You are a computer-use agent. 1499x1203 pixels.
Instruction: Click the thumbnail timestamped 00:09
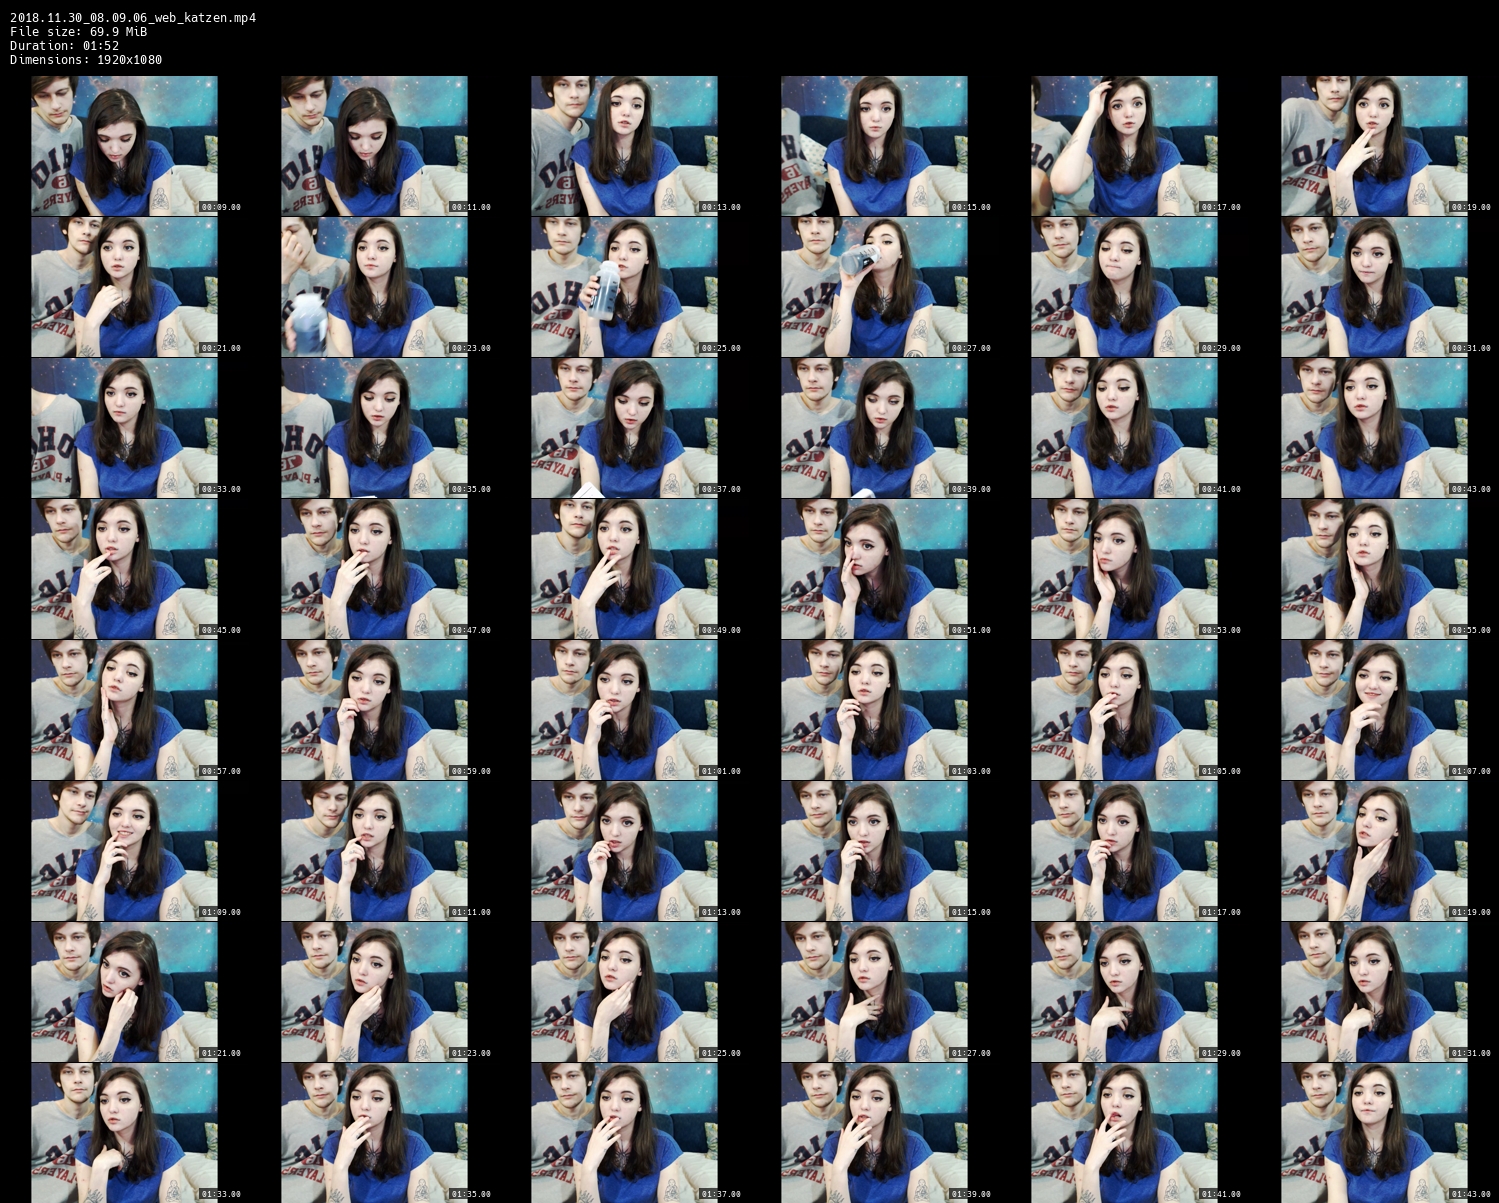[x=124, y=145]
